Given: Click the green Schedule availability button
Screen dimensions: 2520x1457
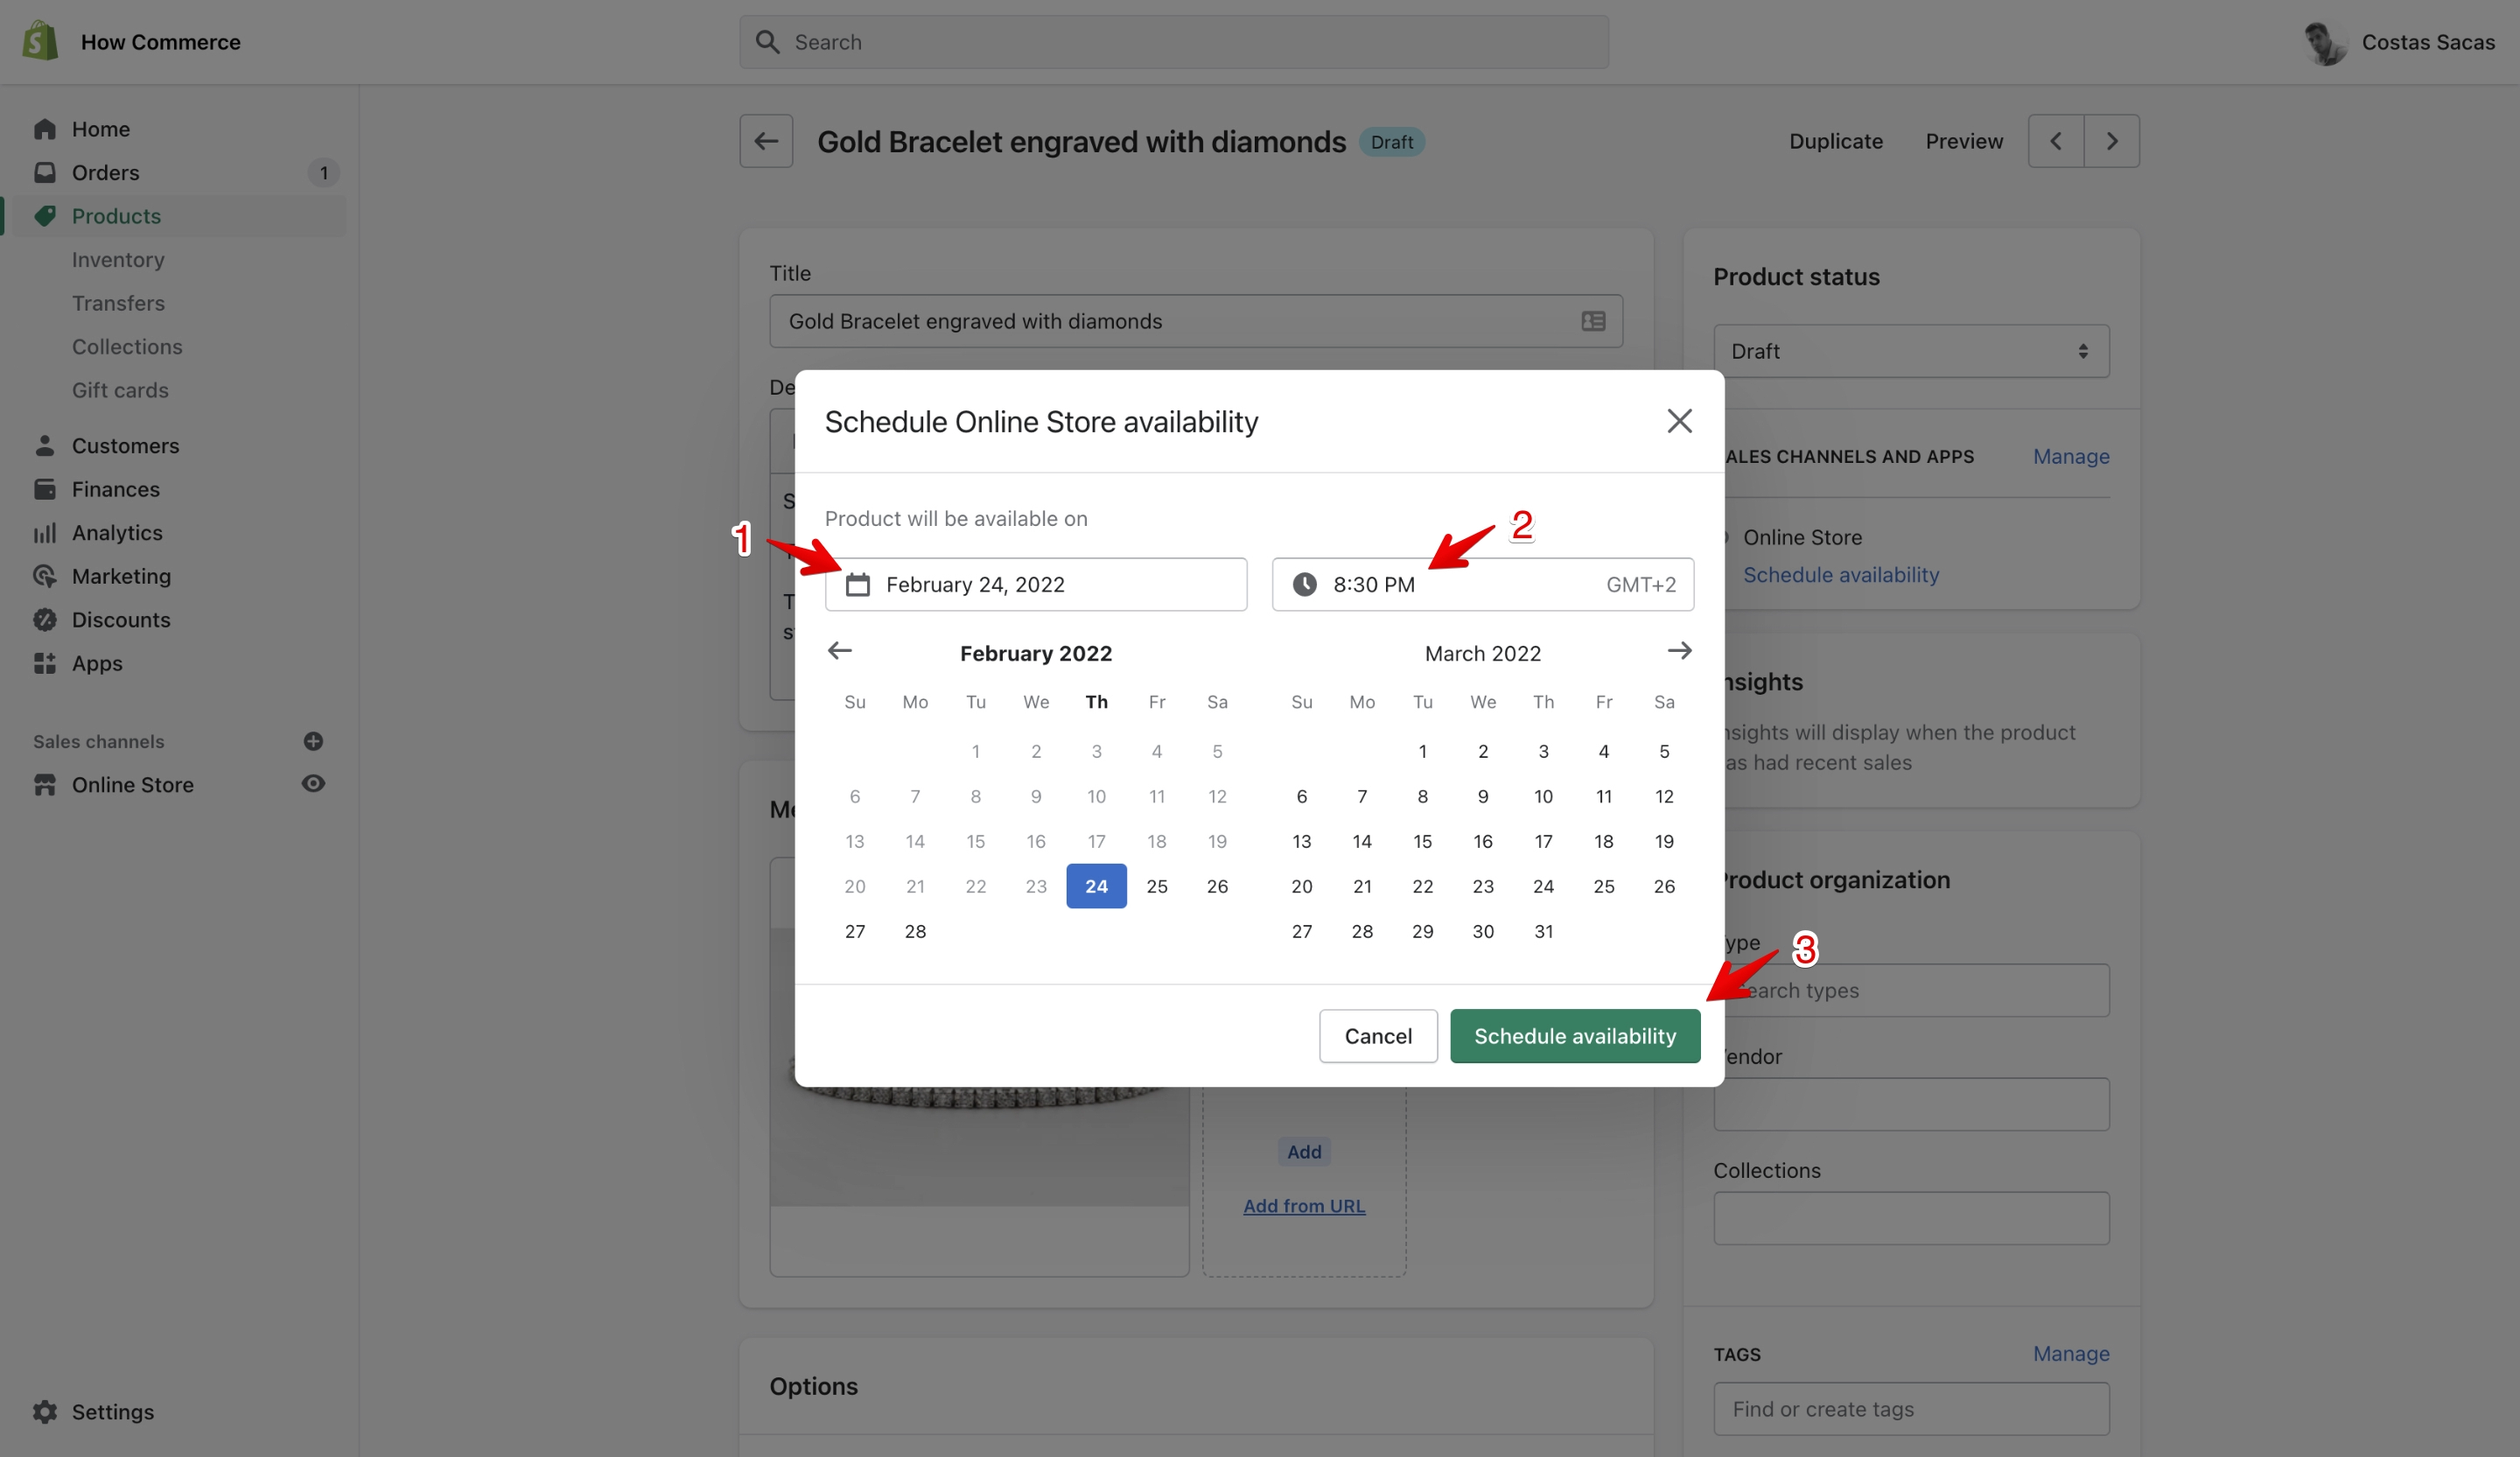Looking at the screenshot, I should pos(1575,1036).
